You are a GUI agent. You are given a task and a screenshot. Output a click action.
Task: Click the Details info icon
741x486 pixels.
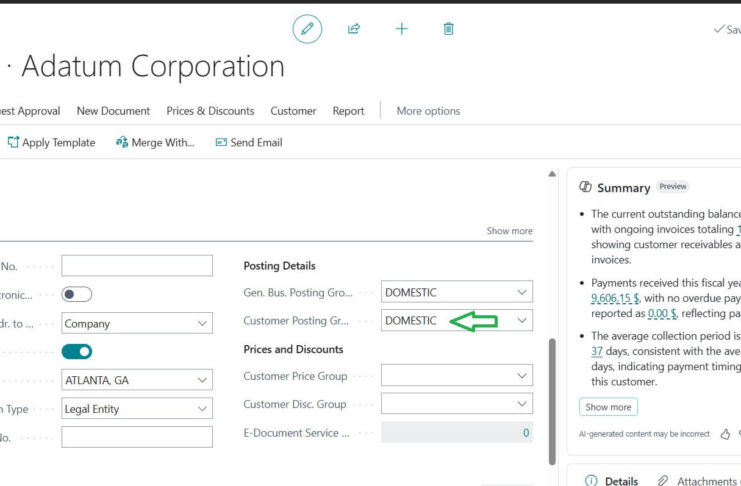(x=591, y=480)
